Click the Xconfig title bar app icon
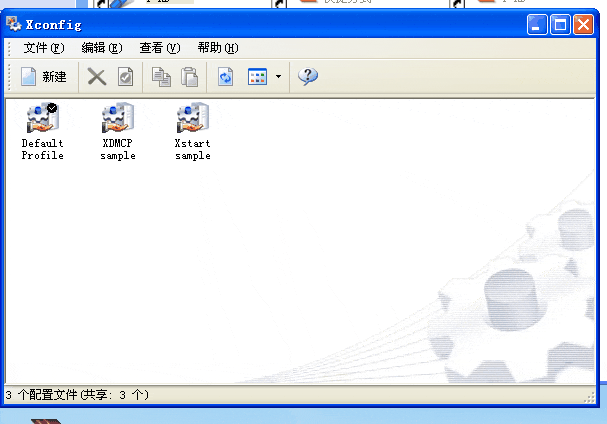The width and height of the screenshot is (607, 424). point(14,24)
